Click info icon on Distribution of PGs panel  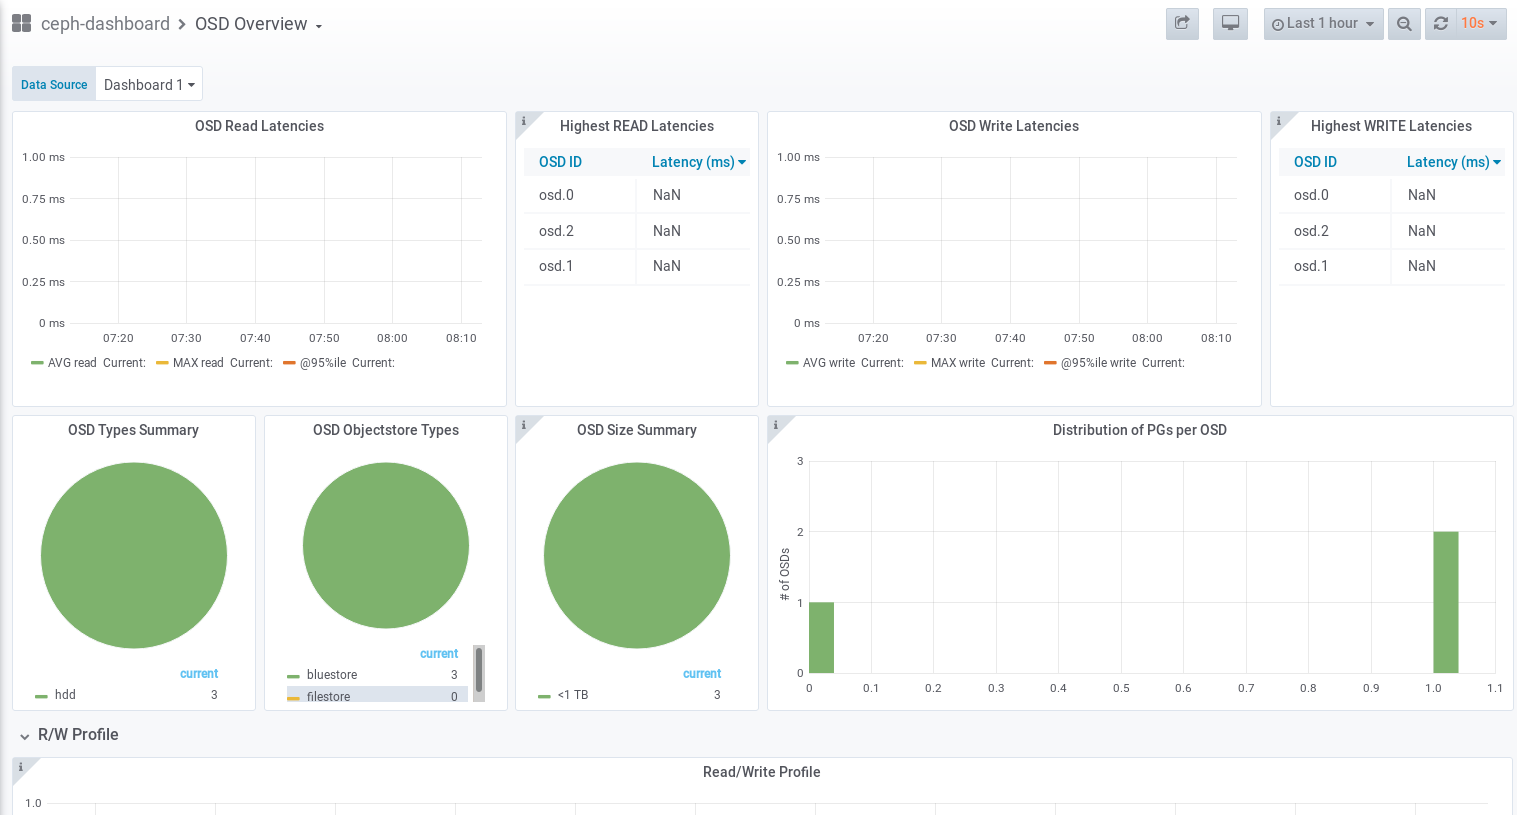point(775,425)
